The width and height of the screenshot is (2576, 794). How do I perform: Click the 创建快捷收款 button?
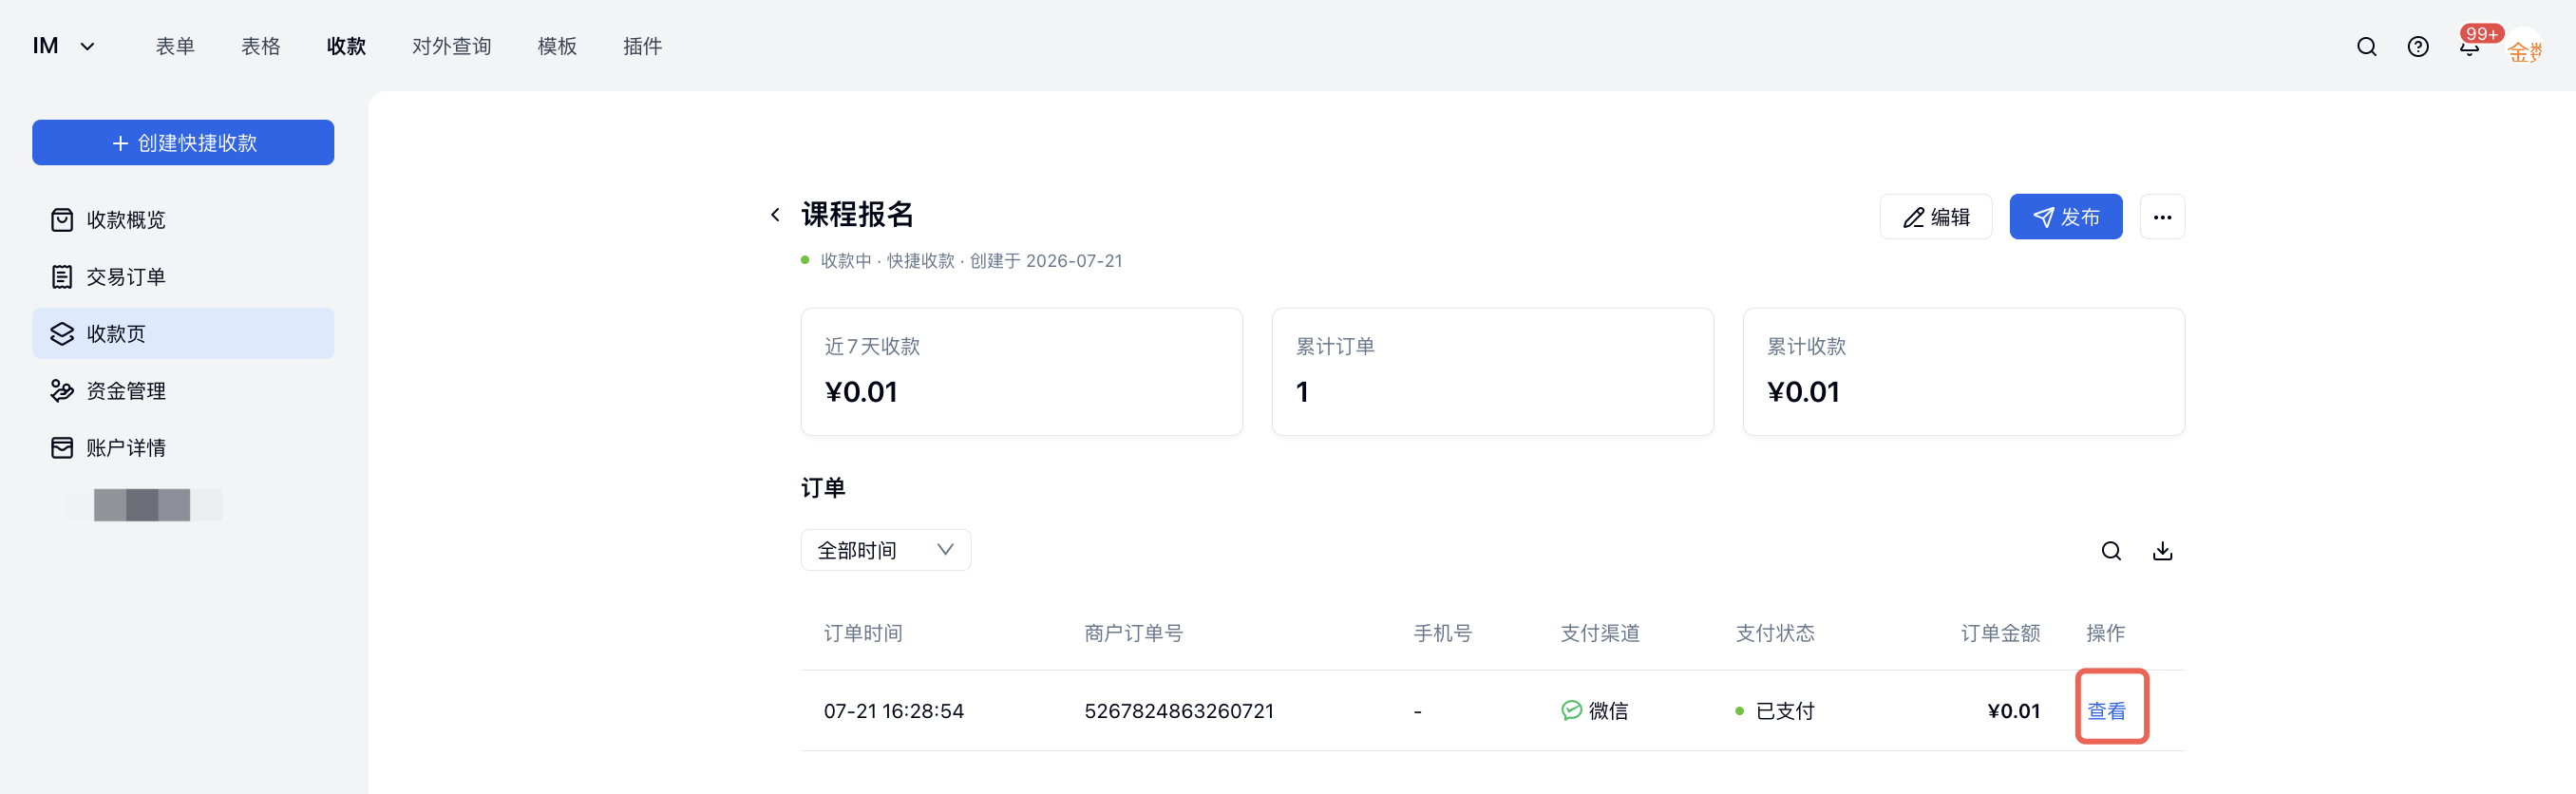(x=183, y=143)
